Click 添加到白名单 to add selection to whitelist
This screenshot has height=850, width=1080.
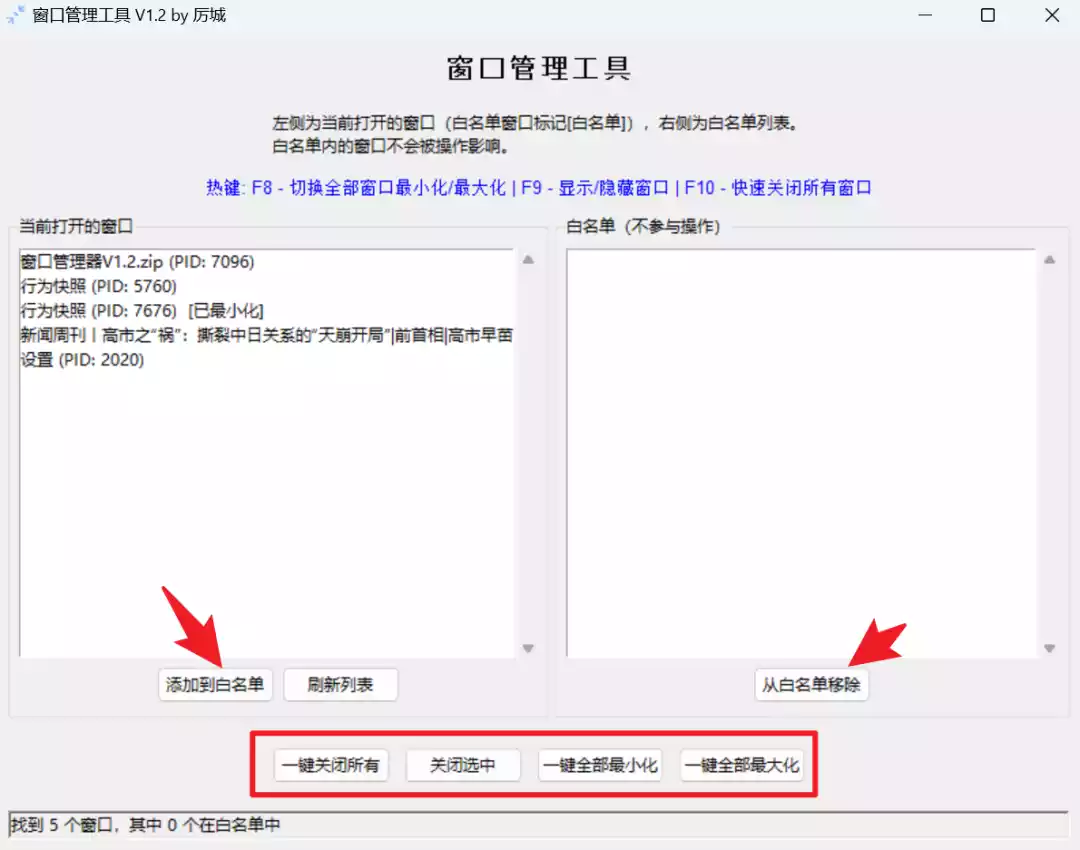214,684
